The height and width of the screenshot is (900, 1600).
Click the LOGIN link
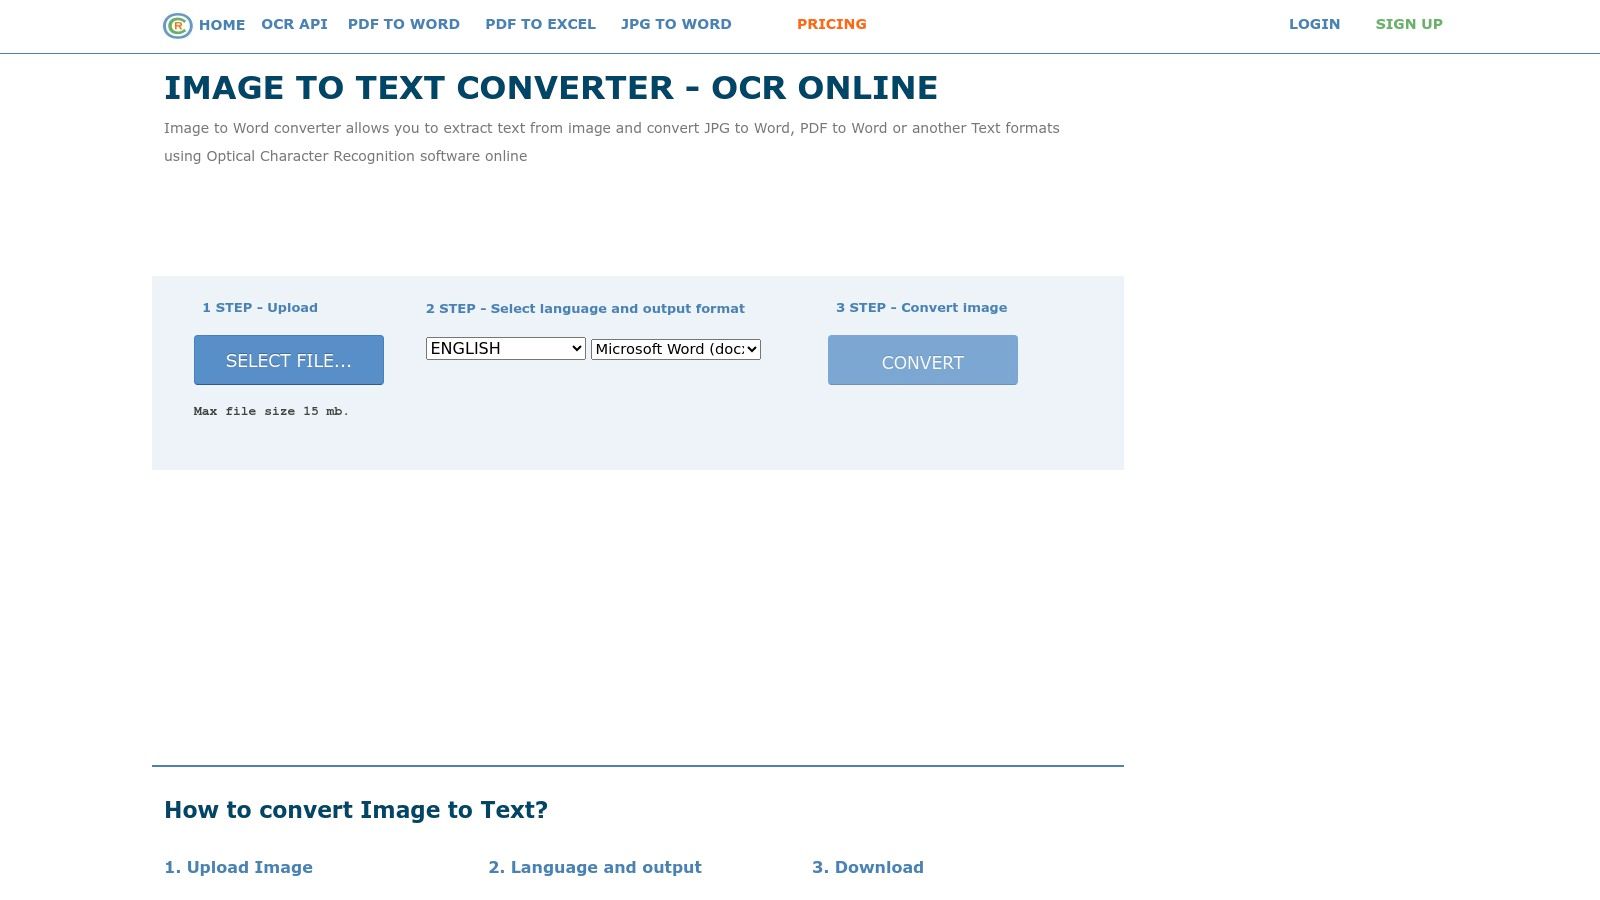tap(1314, 24)
